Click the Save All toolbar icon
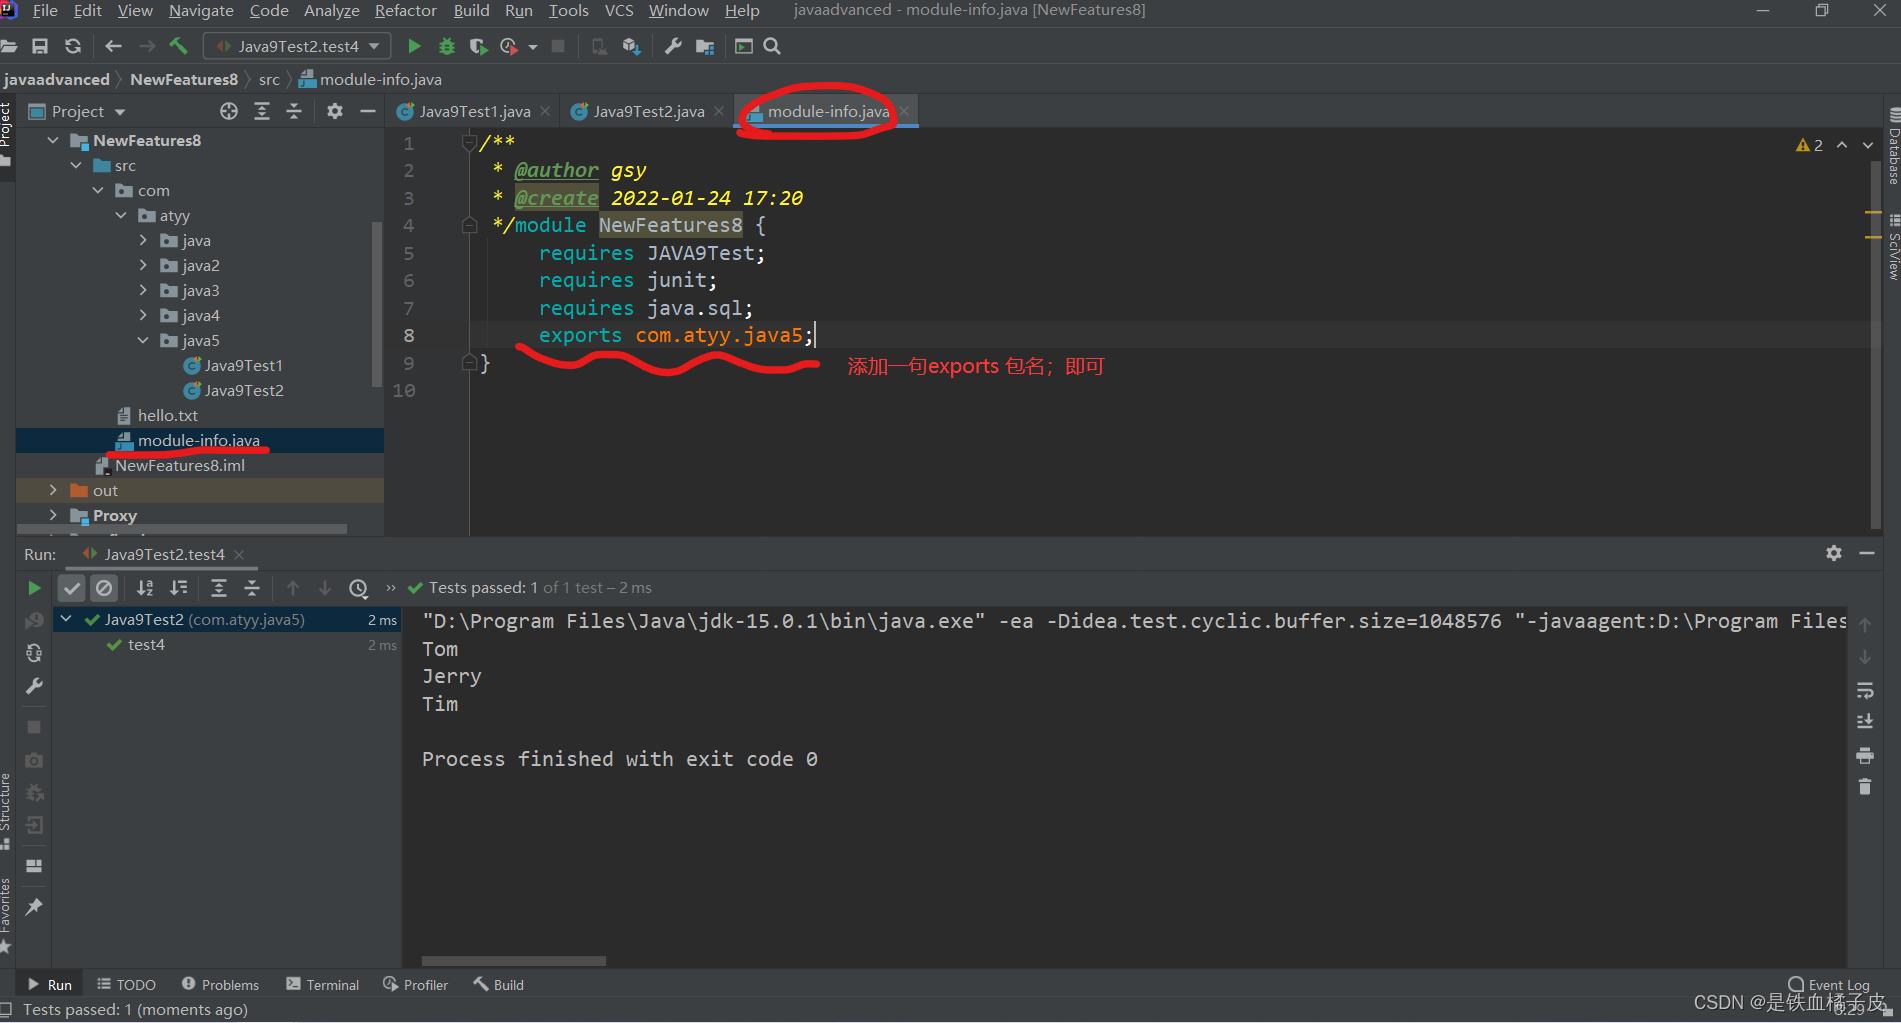The height and width of the screenshot is (1023, 1901). click(40, 46)
